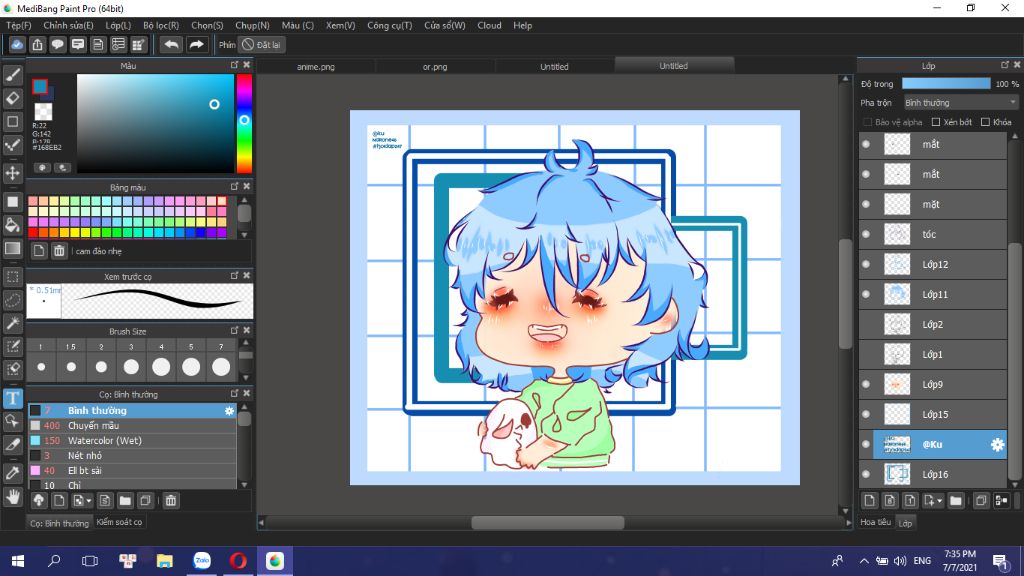Click the delete brush trash icon

[x=170, y=501]
